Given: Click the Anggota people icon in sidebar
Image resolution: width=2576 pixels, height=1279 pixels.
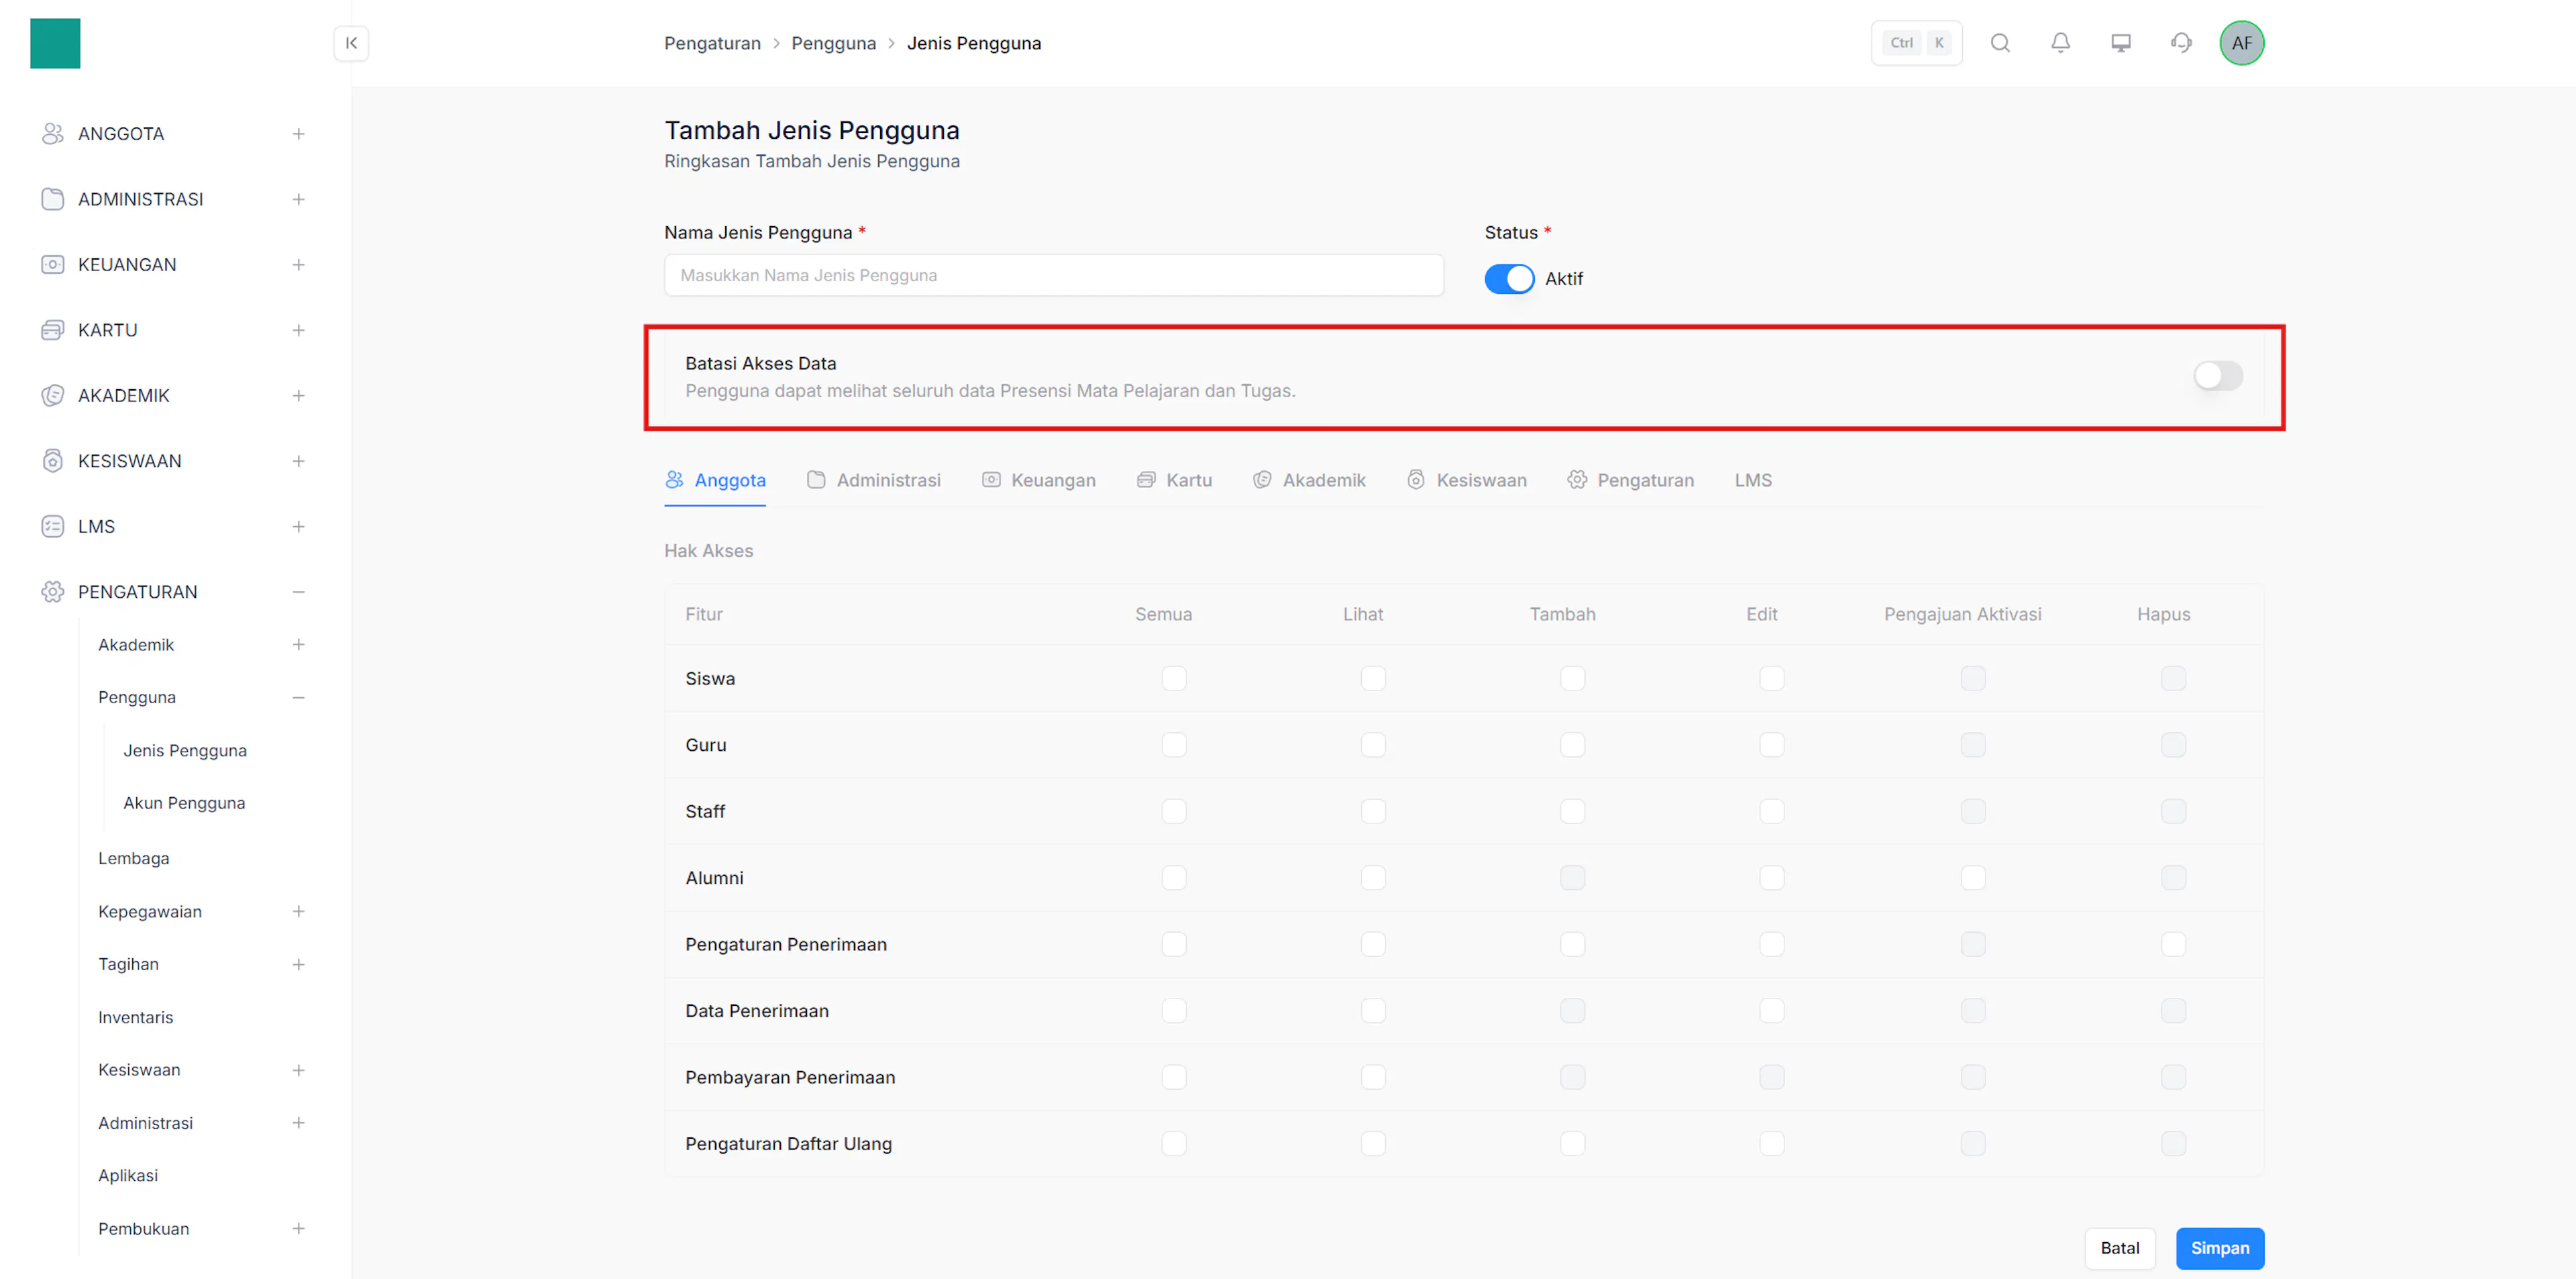Looking at the screenshot, I should (53, 134).
